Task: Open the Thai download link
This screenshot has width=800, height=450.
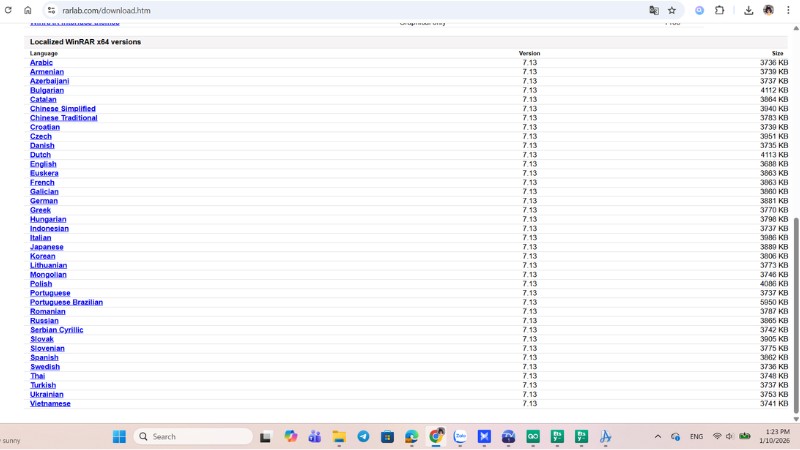Action: (x=37, y=376)
